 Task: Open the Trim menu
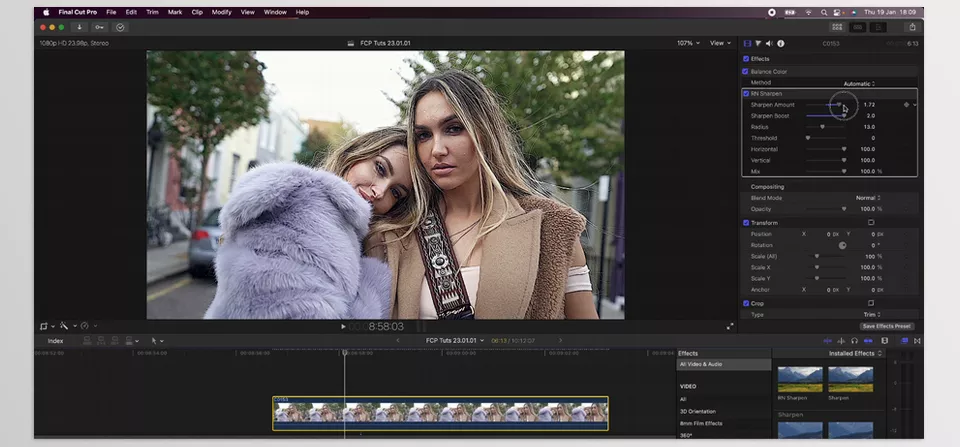(152, 12)
